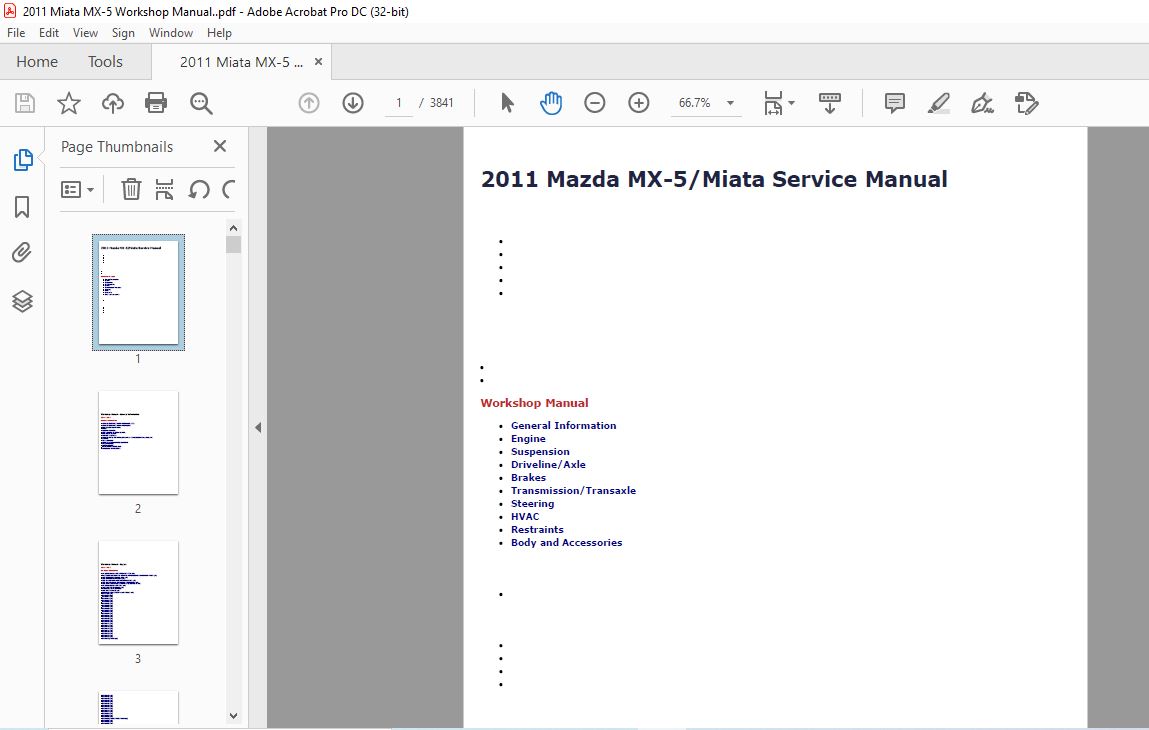1149x730 pixels.
Task: Open the Sign menu
Action: [x=123, y=33]
